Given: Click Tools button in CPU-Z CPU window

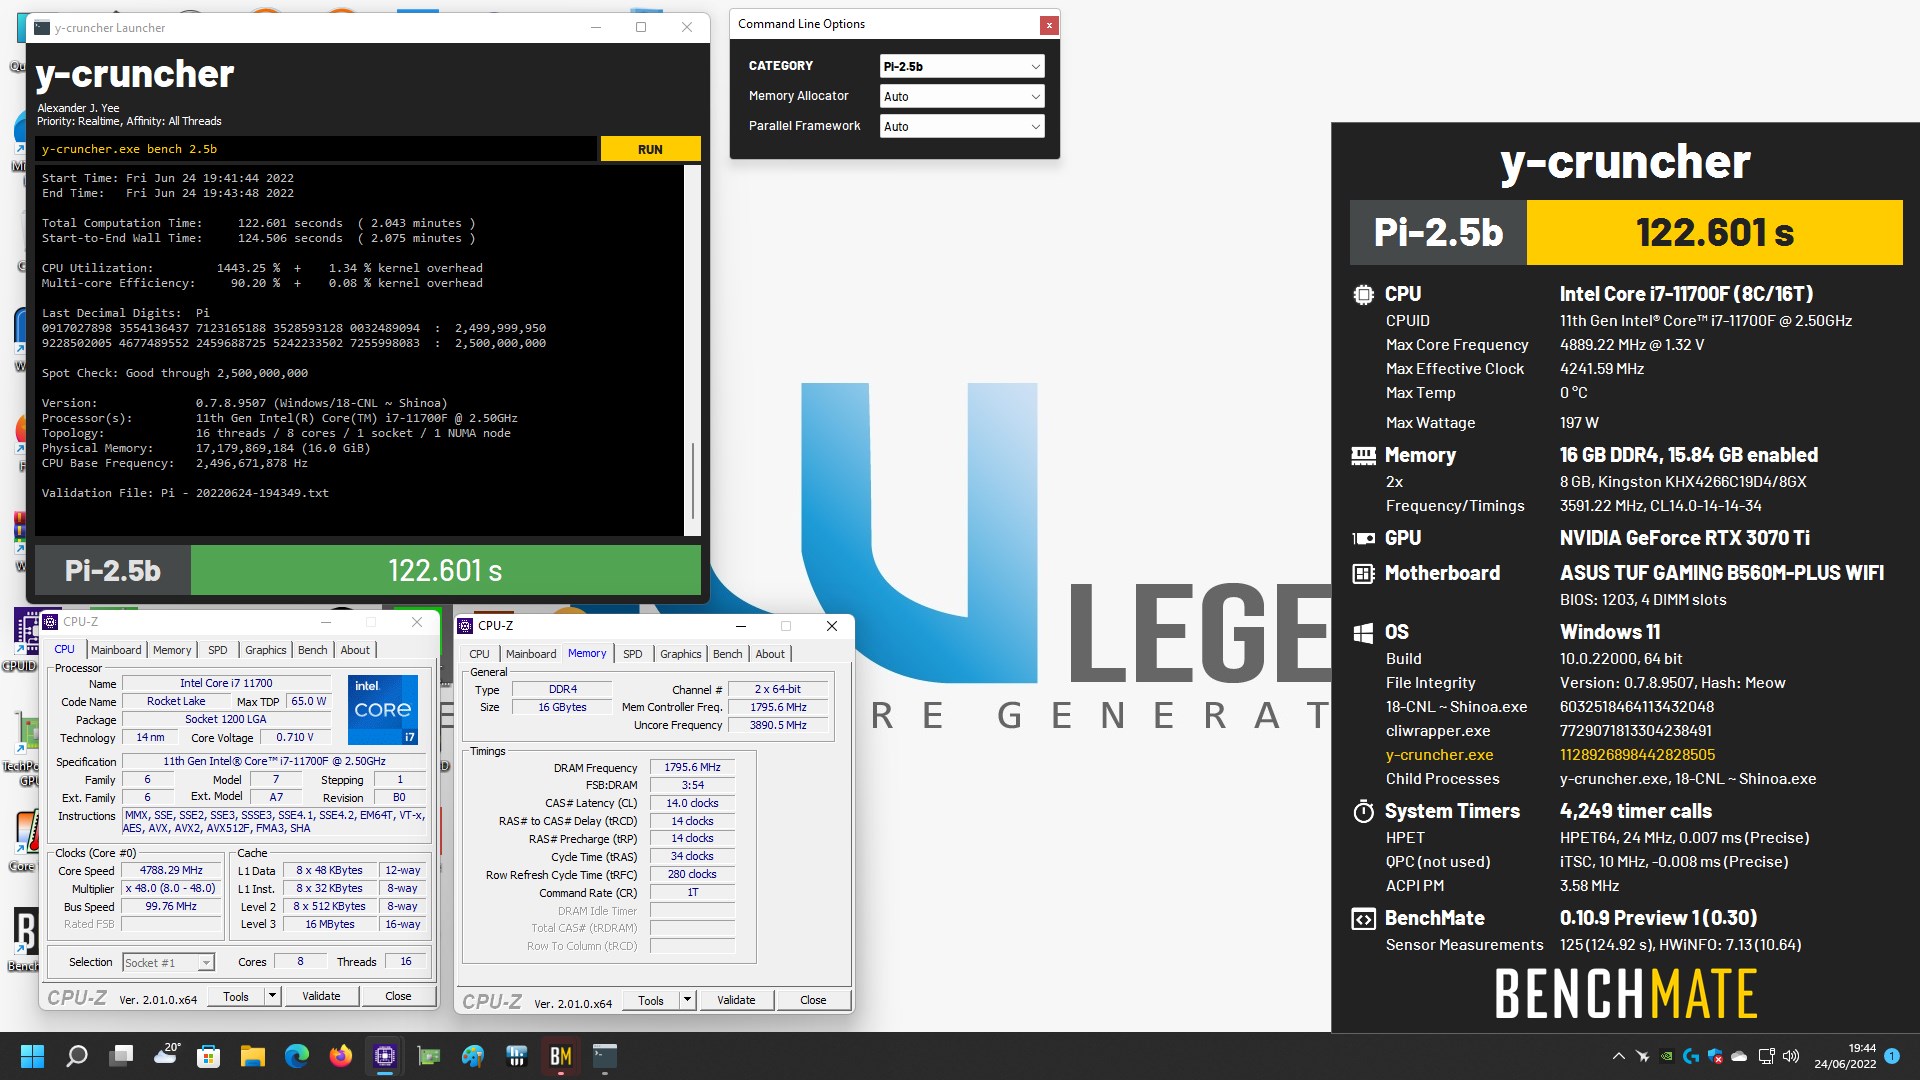Looking at the screenshot, I should coord(236,996).
